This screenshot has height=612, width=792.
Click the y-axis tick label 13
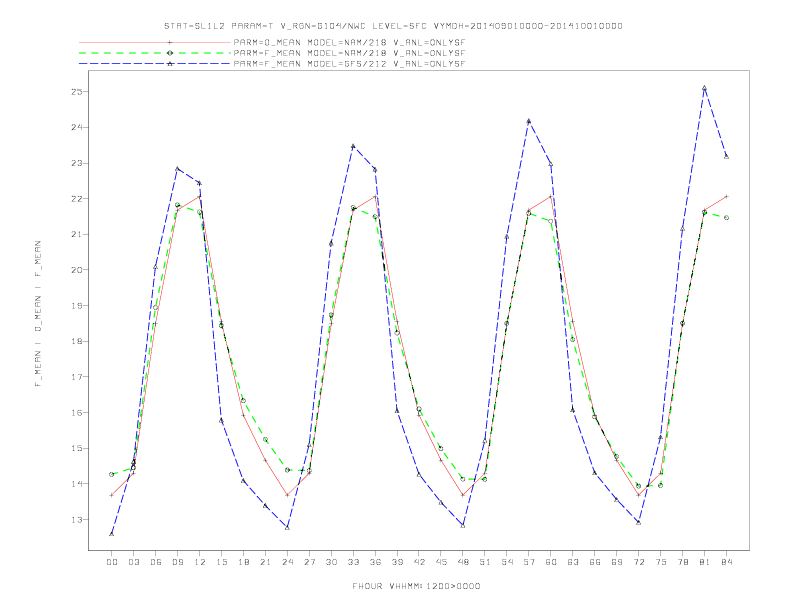(77, 519)
